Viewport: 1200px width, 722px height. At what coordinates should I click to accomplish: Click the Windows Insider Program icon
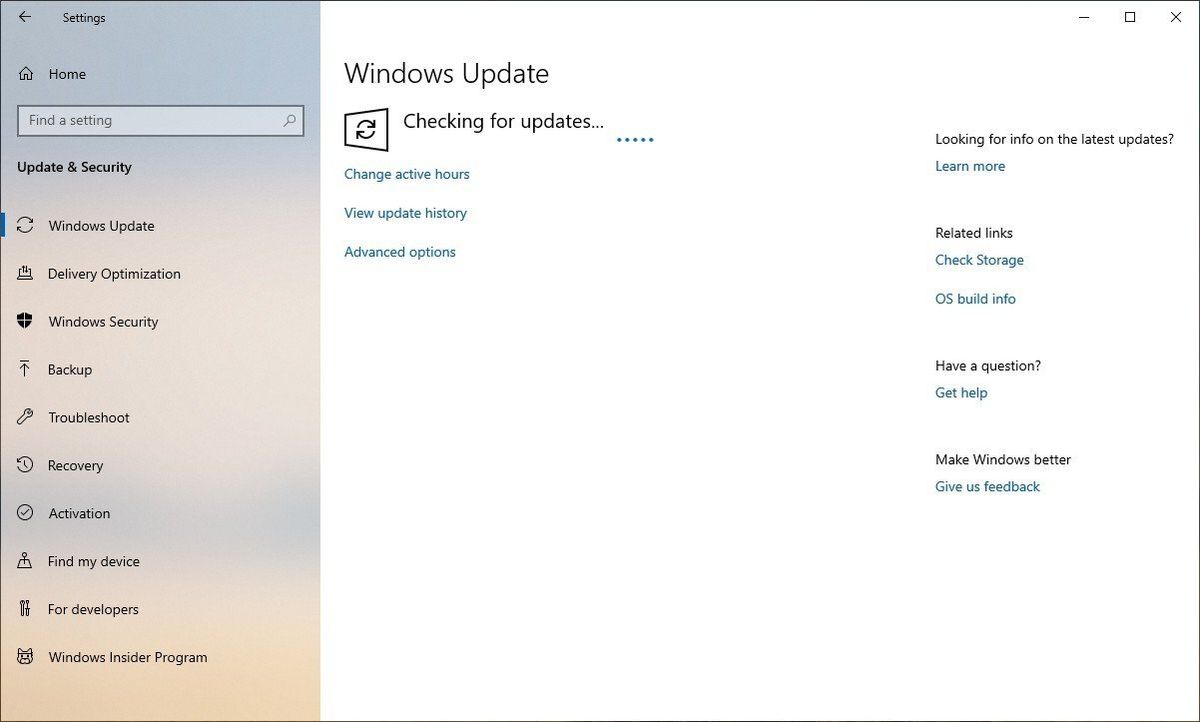(25, 657)
